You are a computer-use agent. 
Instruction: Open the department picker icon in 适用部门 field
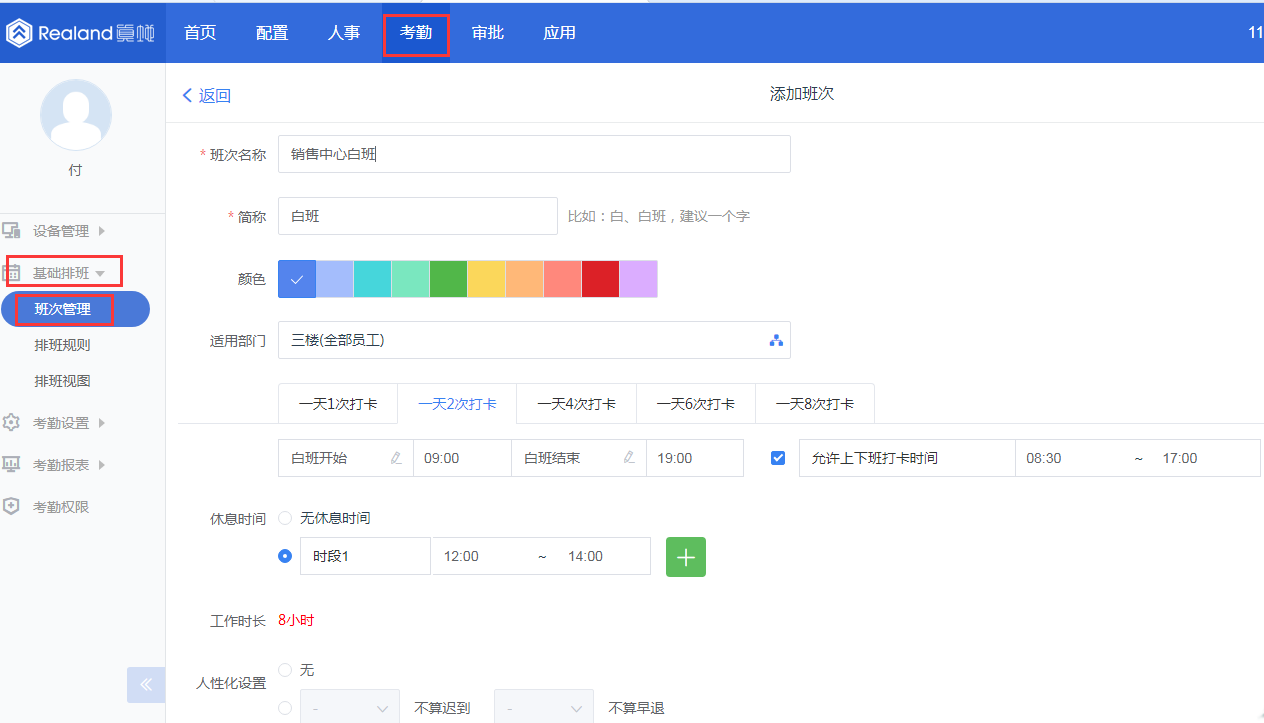coord(776,340)
